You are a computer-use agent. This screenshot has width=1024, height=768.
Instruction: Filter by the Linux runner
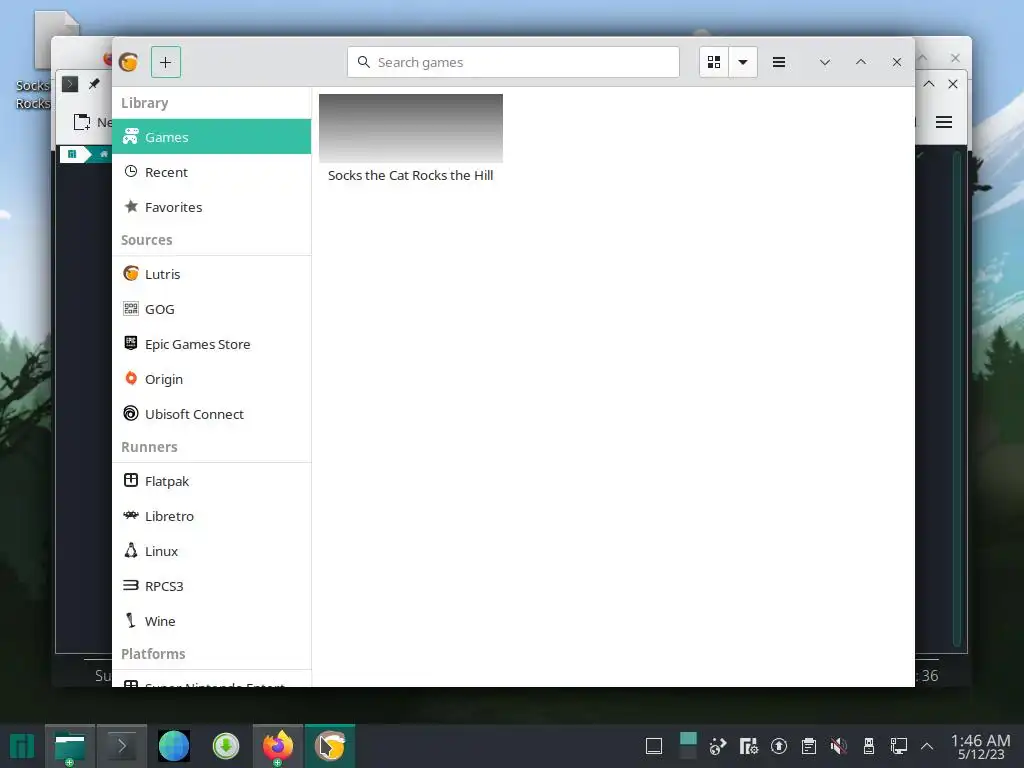click(x=212, y=551)
